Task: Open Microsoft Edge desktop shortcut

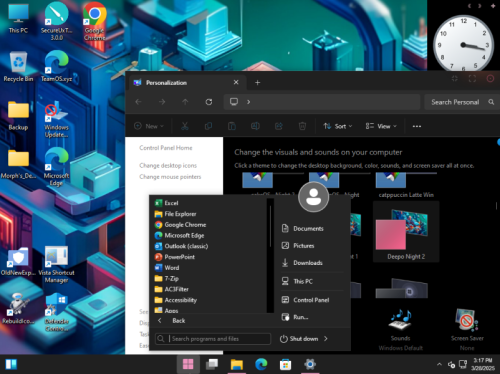Action: pos(56,167)
